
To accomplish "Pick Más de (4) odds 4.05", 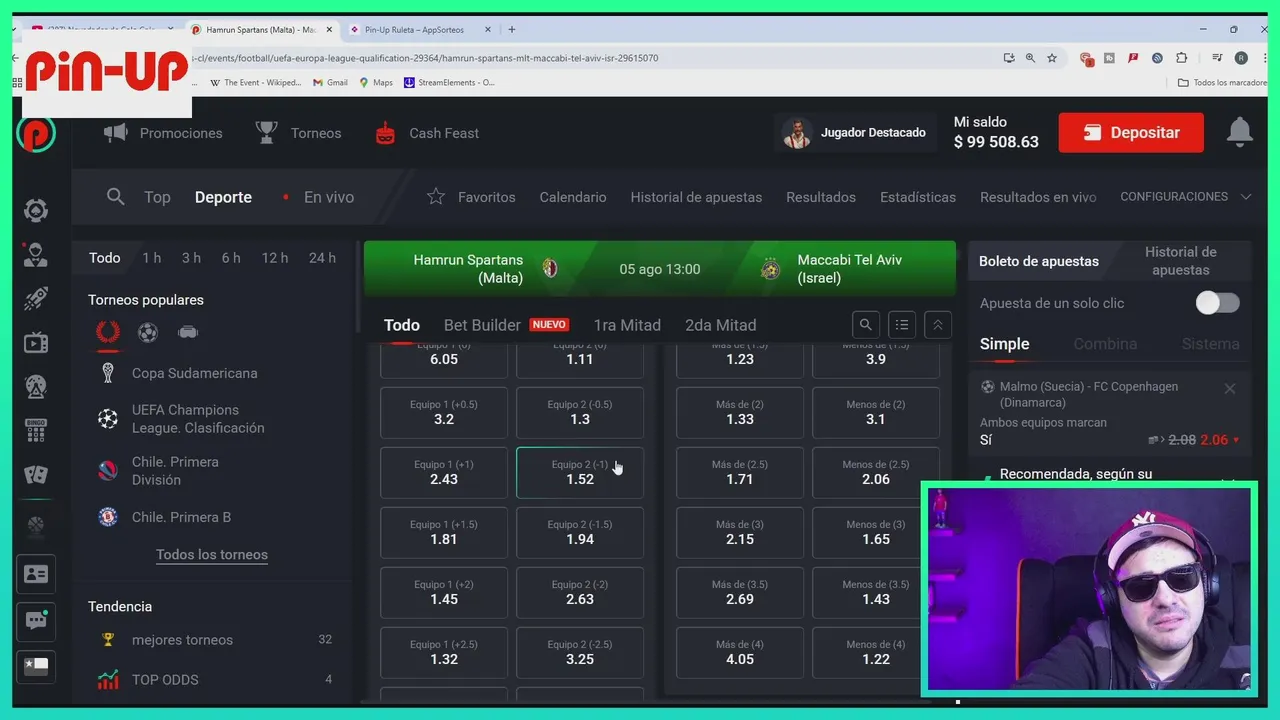I will point(740,652).
